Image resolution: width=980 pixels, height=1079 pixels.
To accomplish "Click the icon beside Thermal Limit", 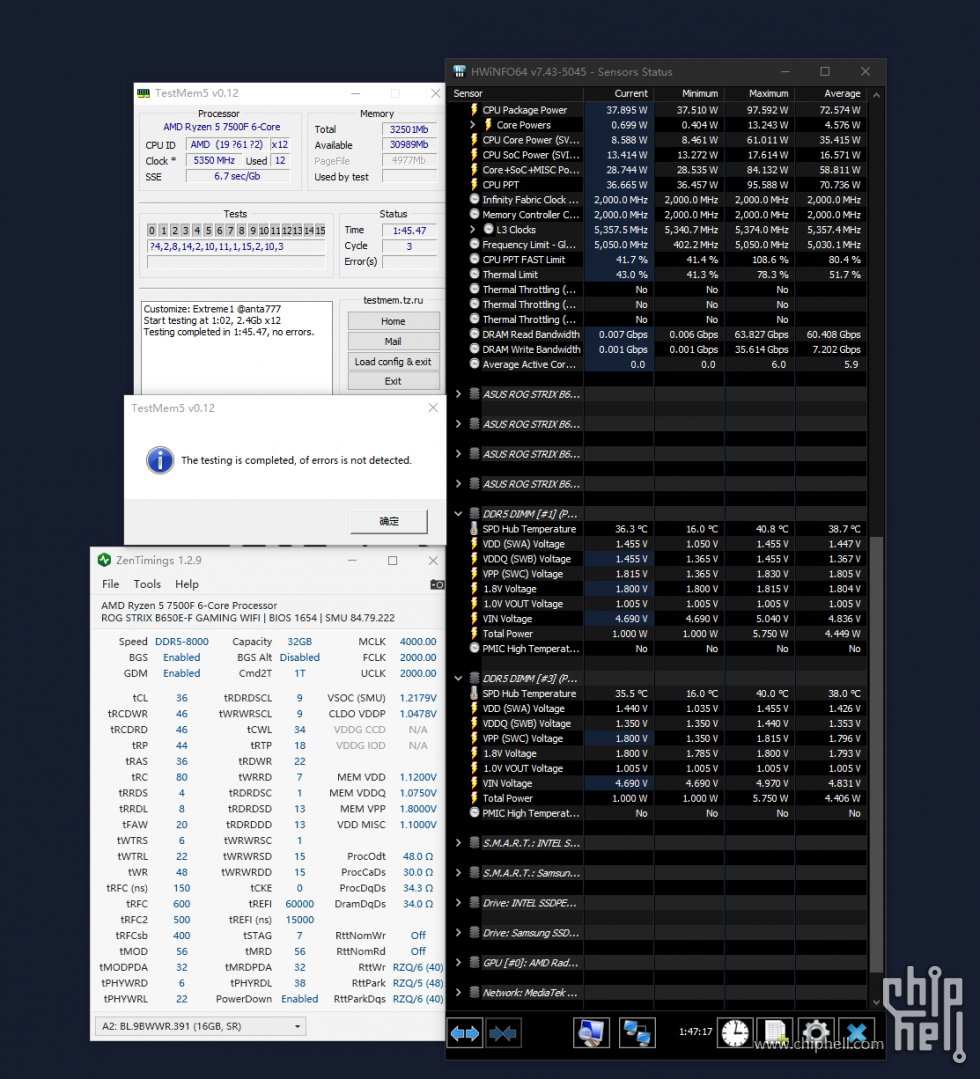I will click(x=474, y=275).
